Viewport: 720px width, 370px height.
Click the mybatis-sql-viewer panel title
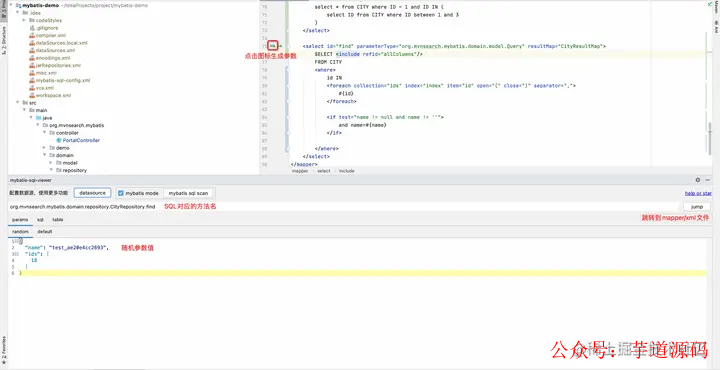point(31,180)
